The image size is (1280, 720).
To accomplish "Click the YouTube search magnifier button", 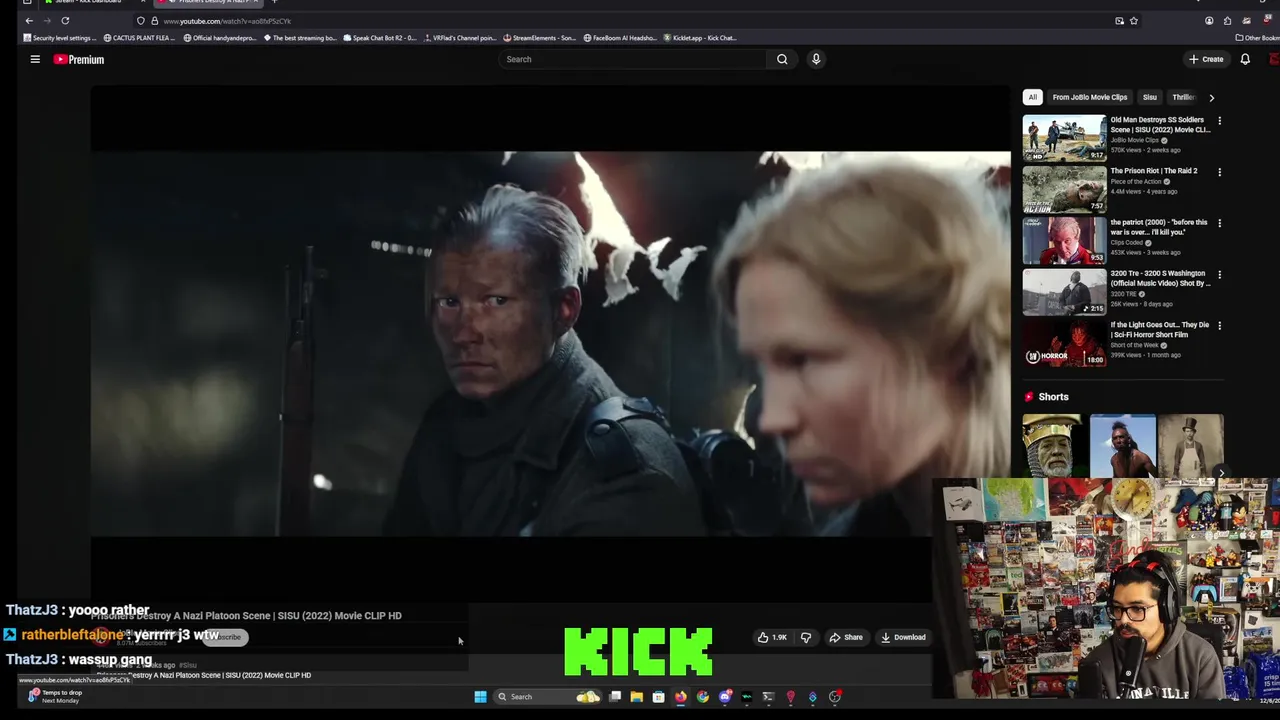I will [782, 59].
